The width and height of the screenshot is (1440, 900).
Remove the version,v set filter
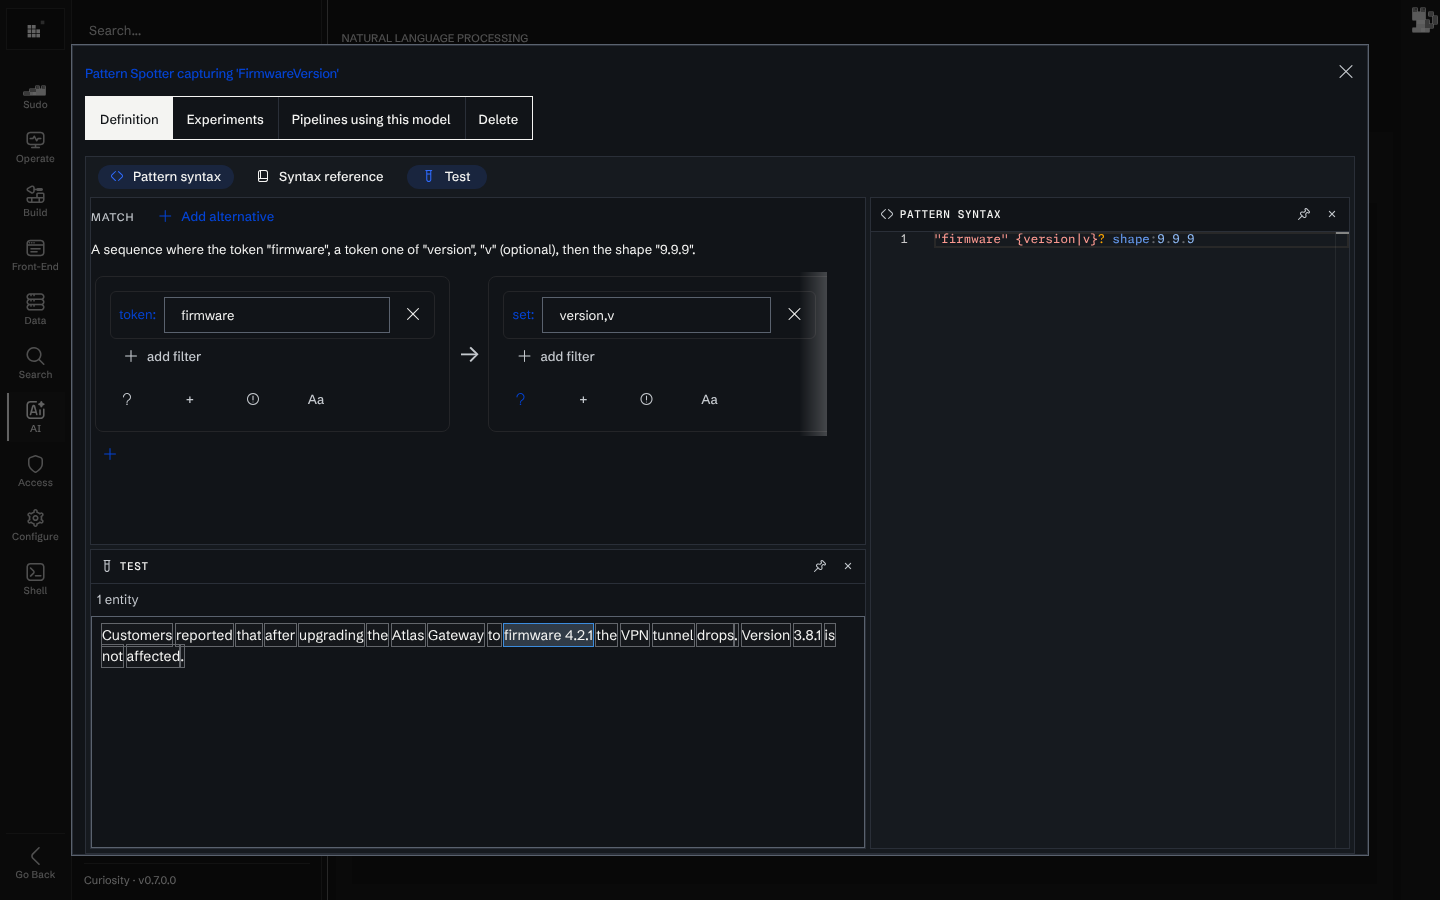click(x=794, y=314)
